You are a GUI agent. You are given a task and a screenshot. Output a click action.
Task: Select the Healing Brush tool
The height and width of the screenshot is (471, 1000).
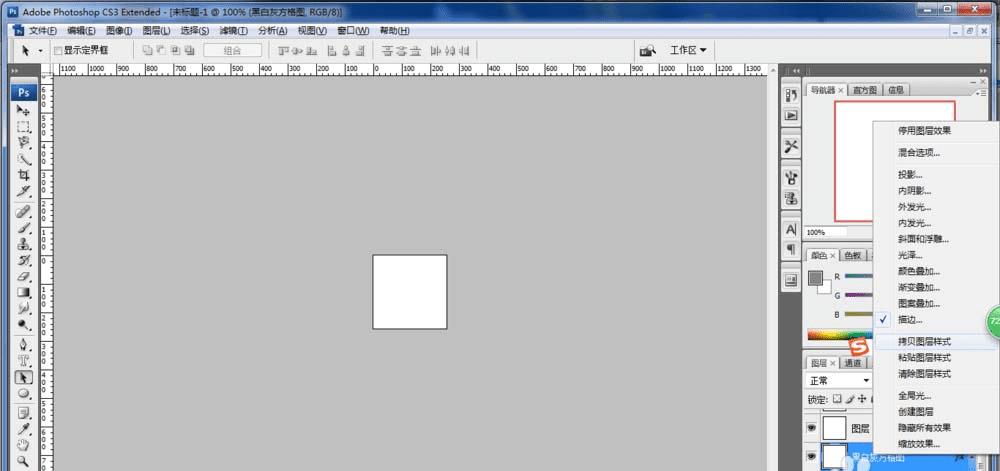(24, 212)
